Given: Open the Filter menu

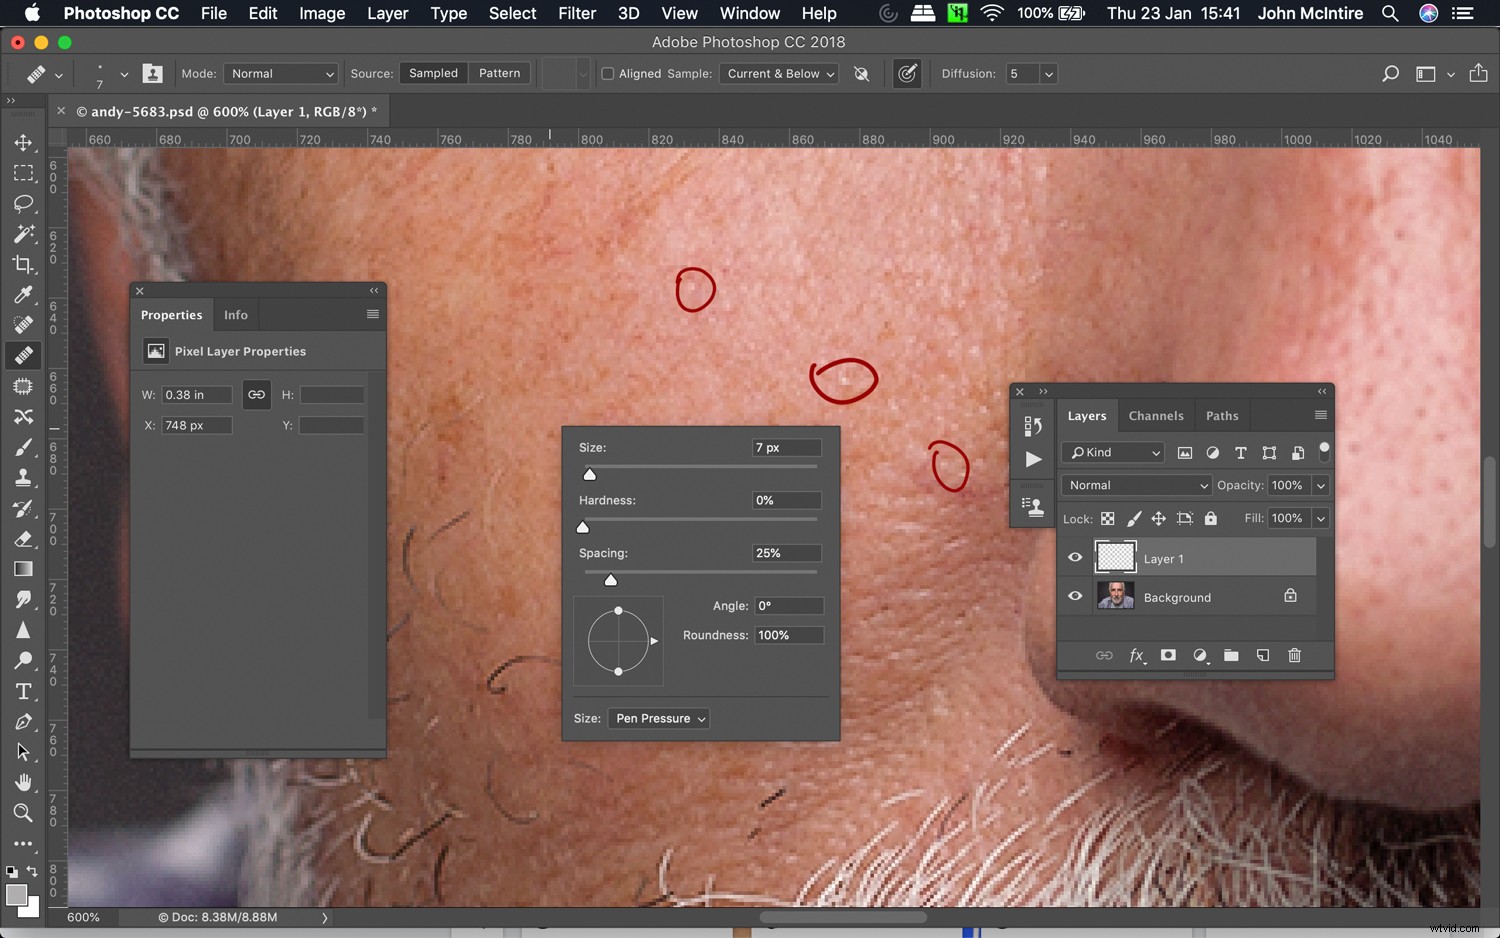Looking at the screenshot, I should (577, 13).
